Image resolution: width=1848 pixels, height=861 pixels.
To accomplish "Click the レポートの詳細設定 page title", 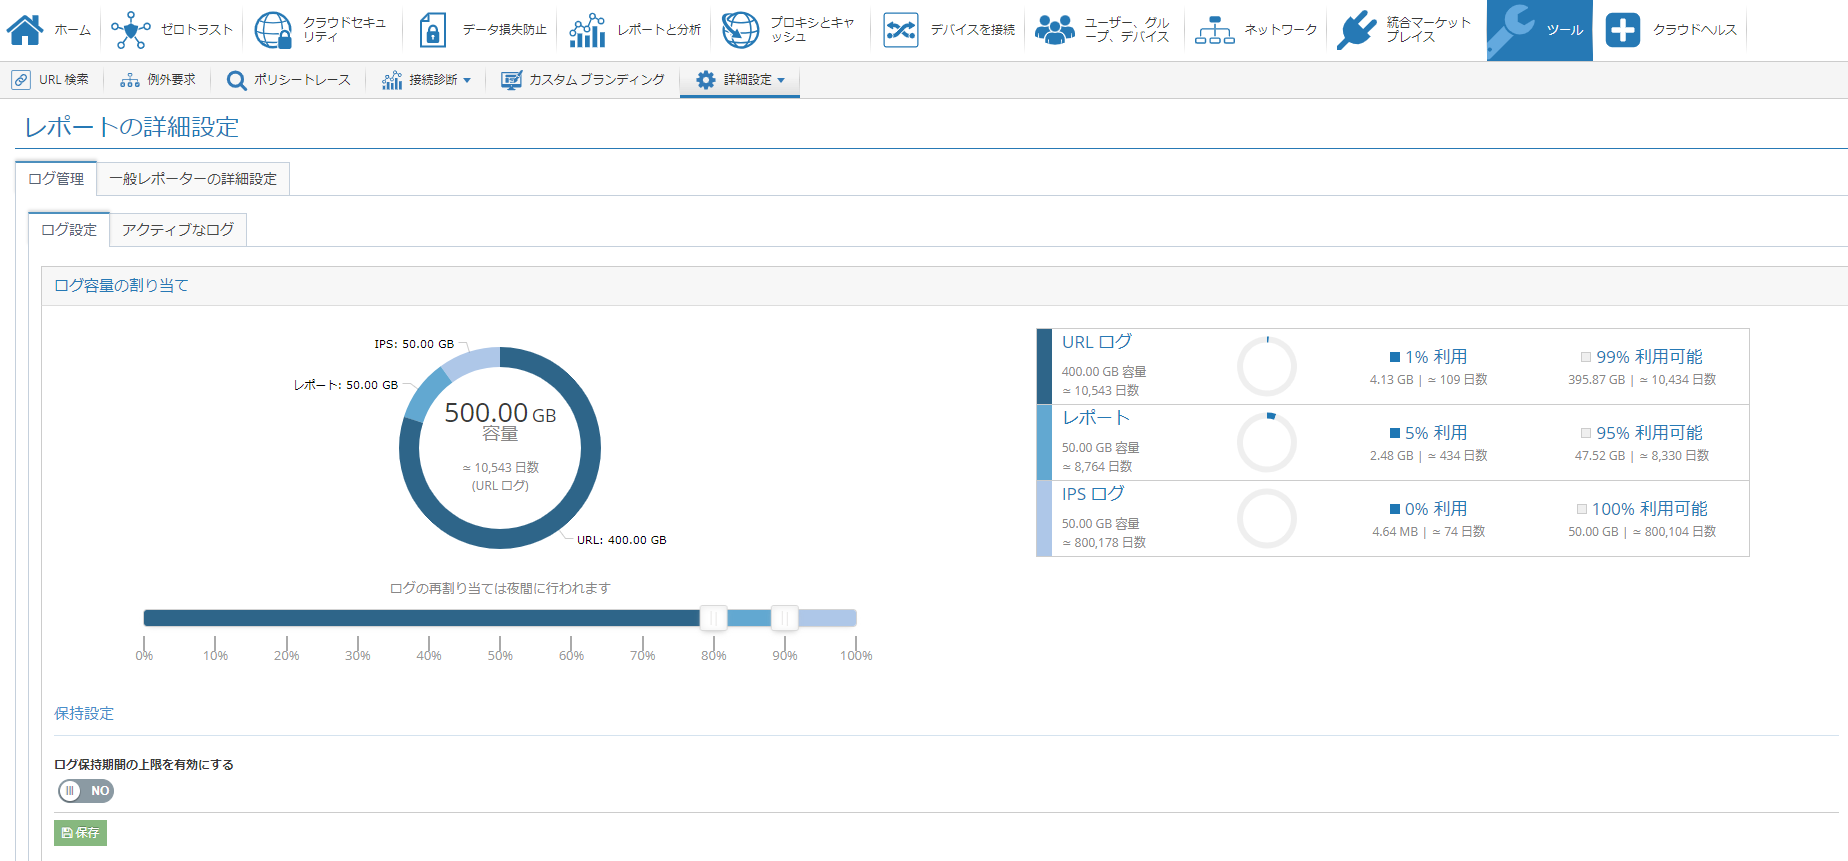I will click(x=132, y=127).
